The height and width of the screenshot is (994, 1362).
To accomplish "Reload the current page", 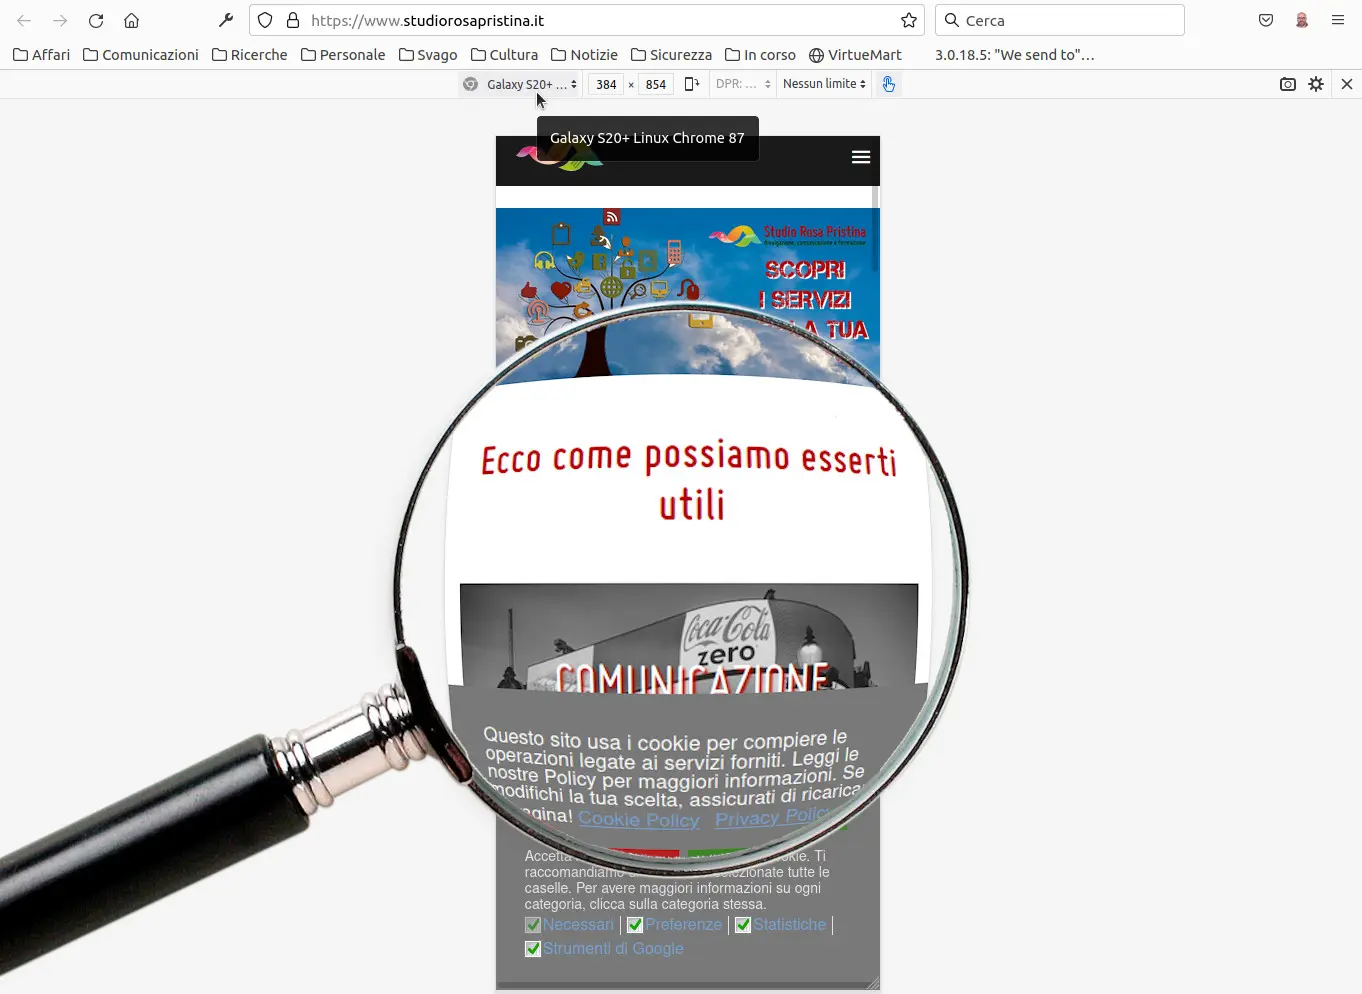I will click(96, 20).
